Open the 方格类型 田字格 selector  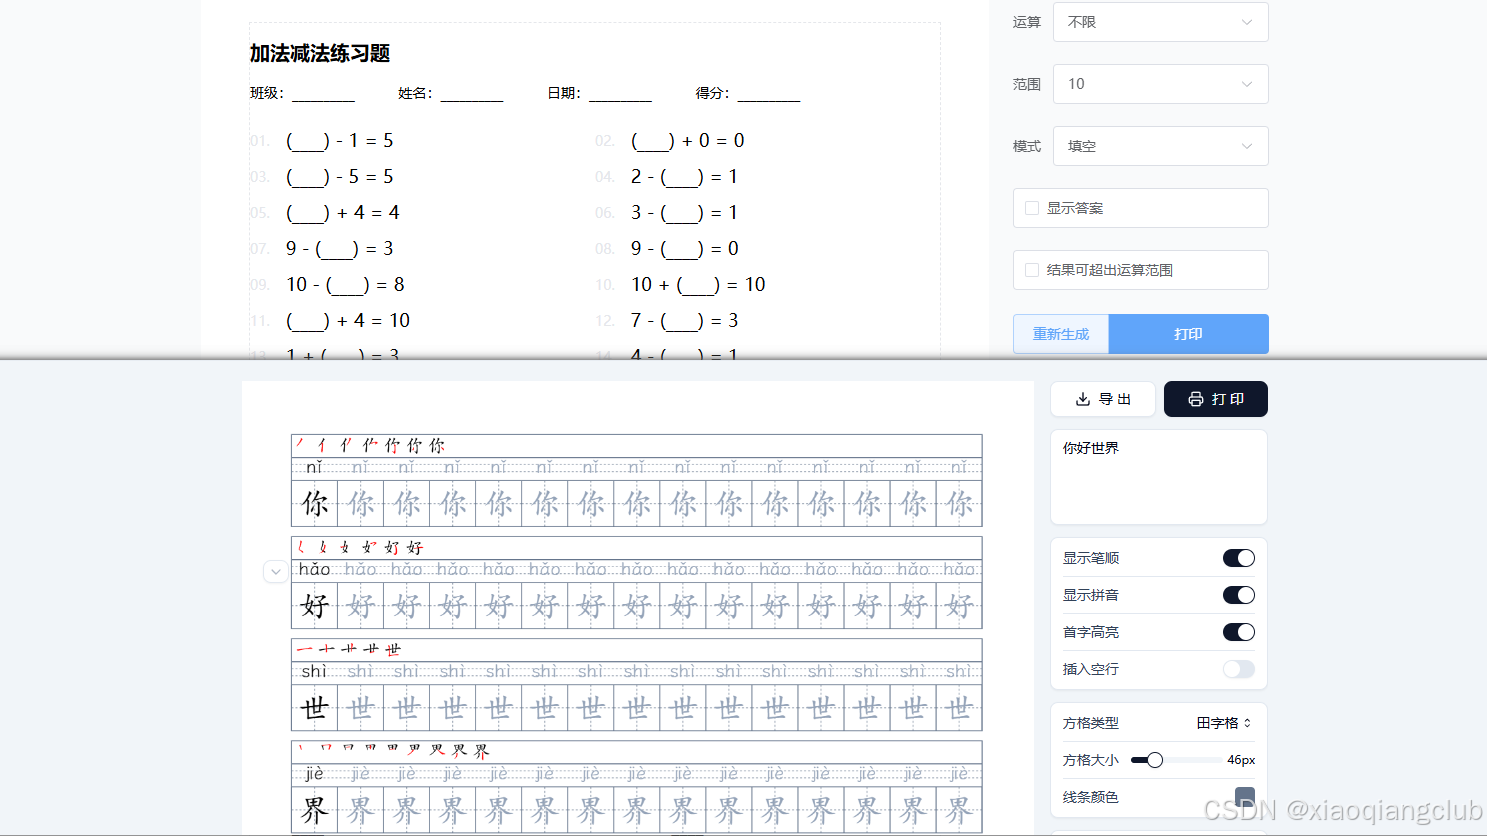point(1224,723)
